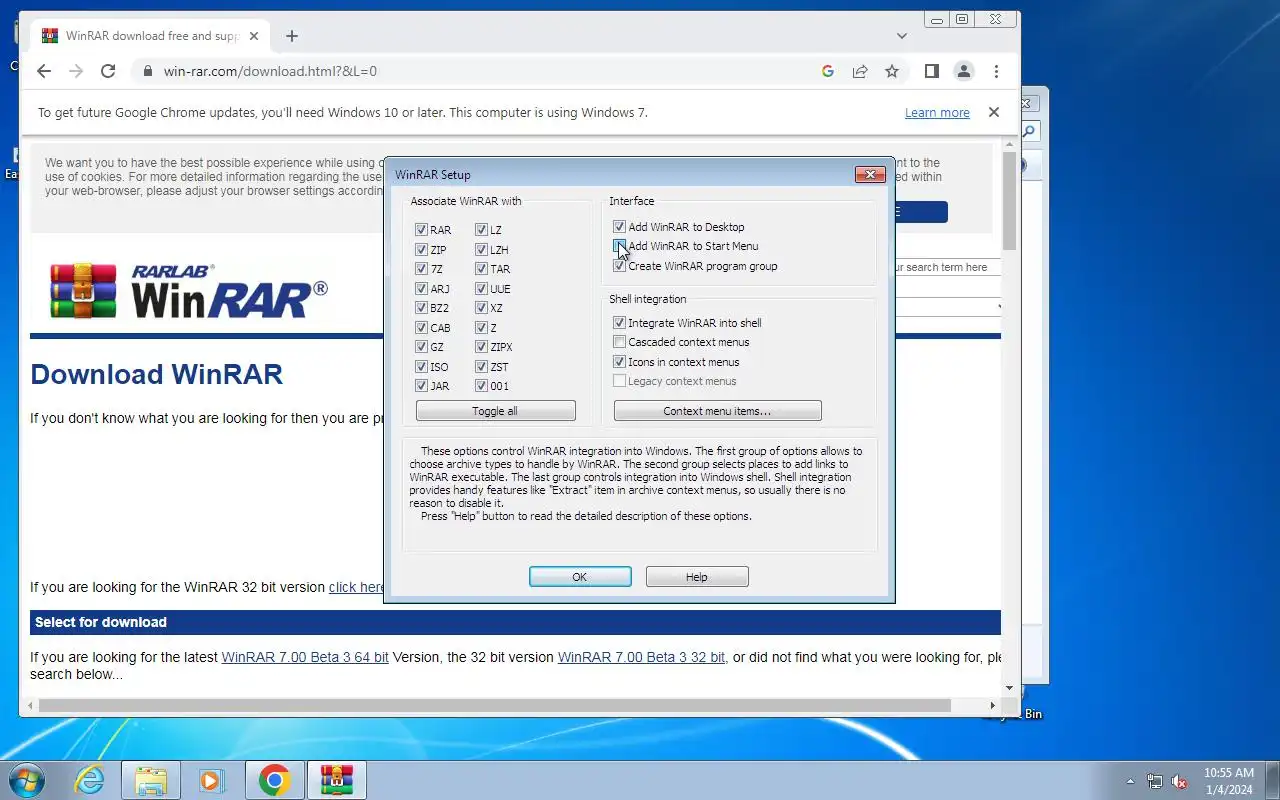Screen dimensions: 1280x800
Task: Toggle the TAR association checkbox
Action: (x=481, y=269)
